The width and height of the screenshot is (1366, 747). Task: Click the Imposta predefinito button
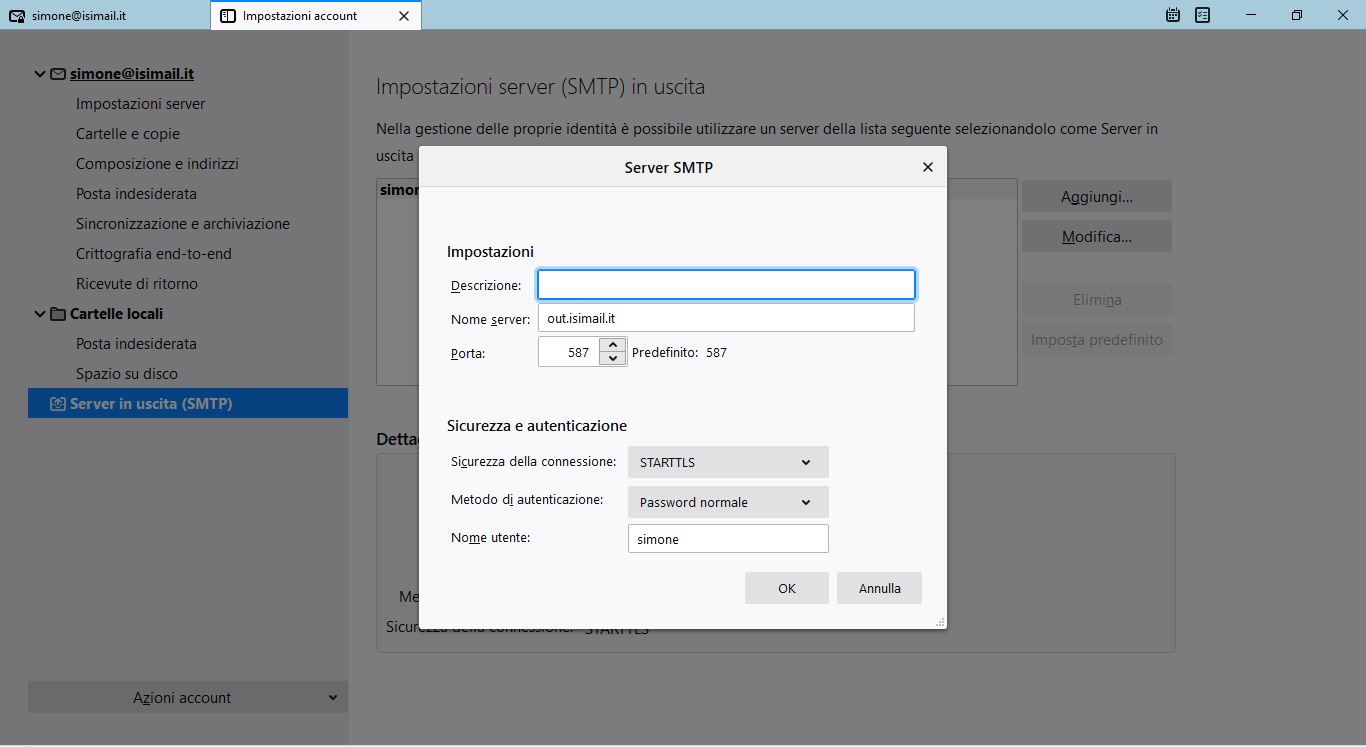coord(1097,340)
